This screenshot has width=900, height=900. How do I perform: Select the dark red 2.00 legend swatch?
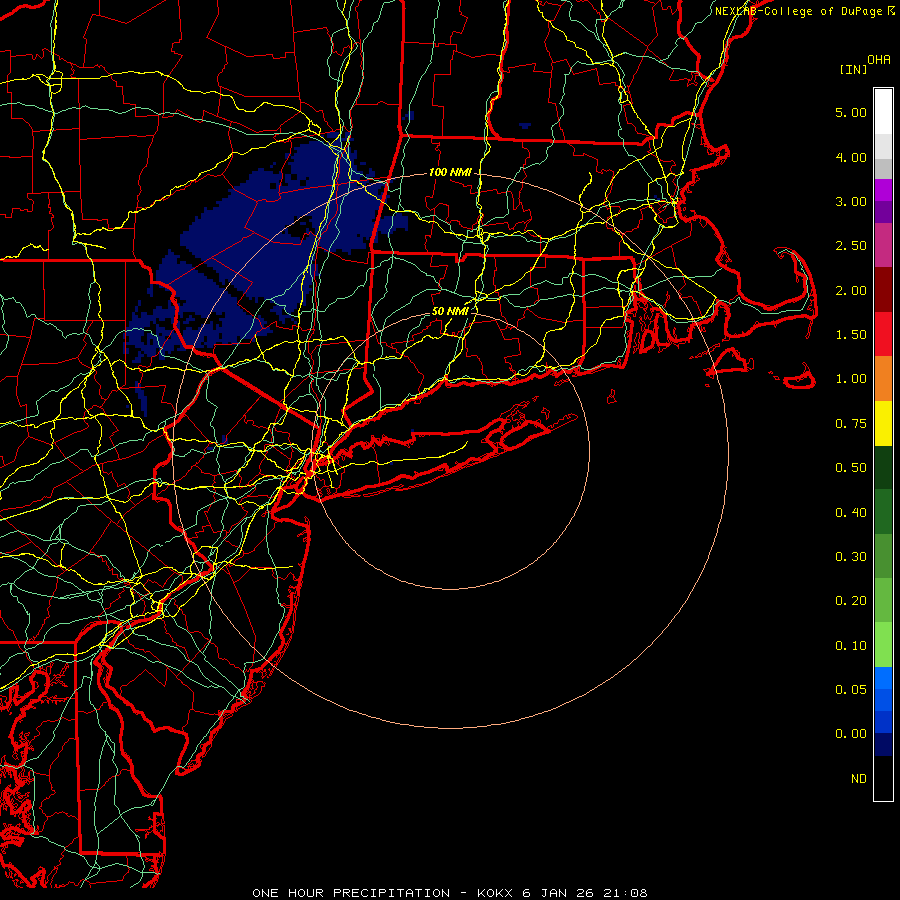coord(883,290)
